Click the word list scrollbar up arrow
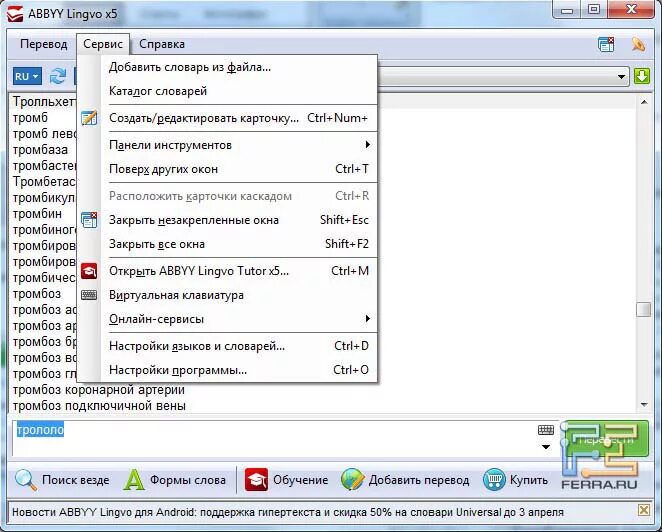This screenshot has height=532, width=662. [644, 102]
